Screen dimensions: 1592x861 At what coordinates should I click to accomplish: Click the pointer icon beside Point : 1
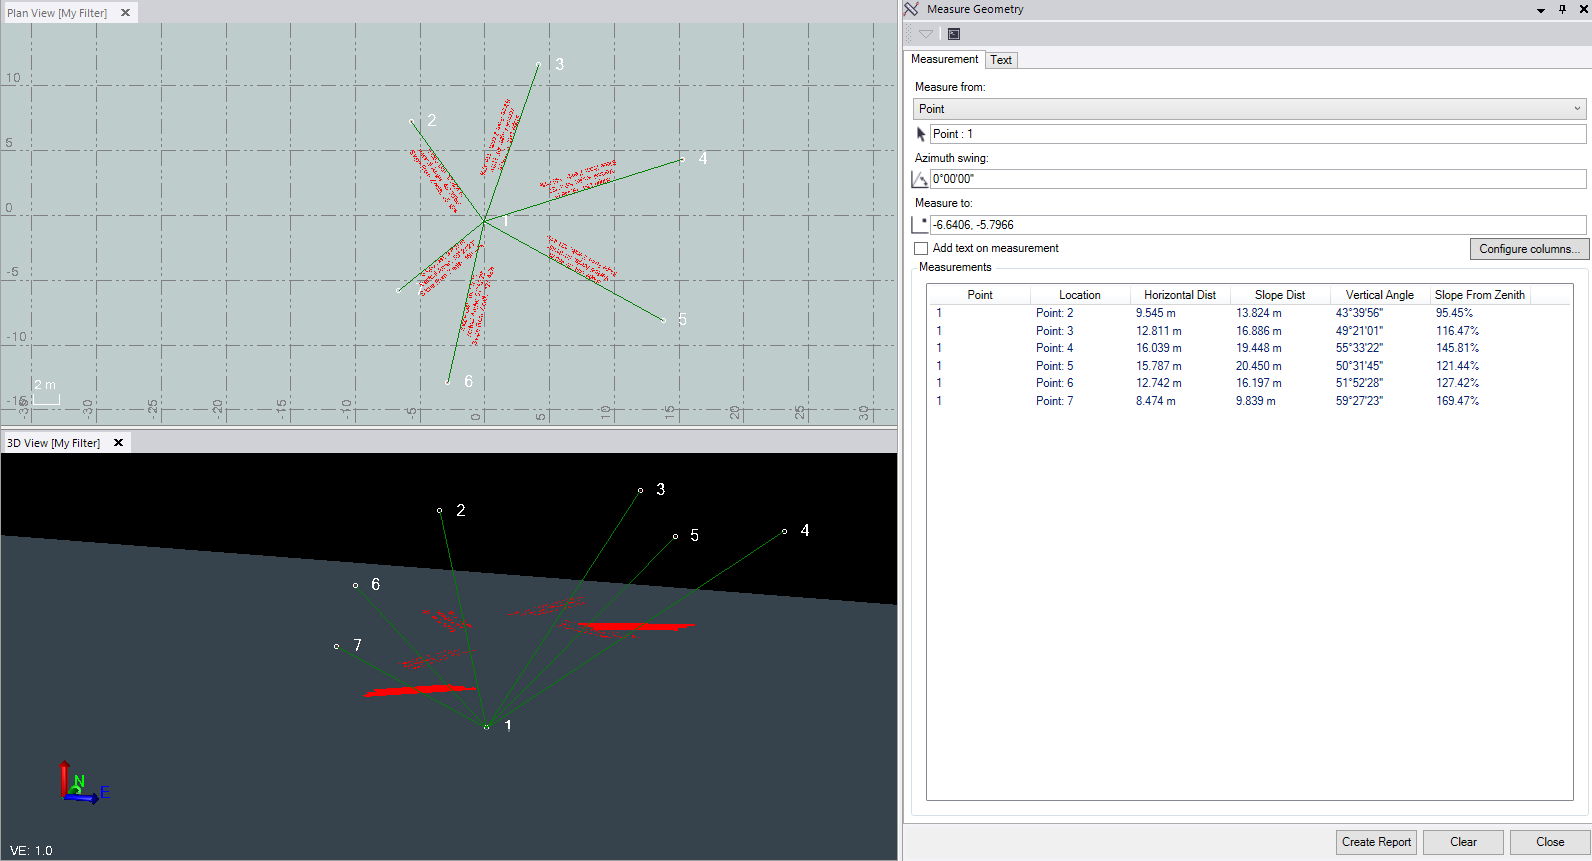(921, 134)
